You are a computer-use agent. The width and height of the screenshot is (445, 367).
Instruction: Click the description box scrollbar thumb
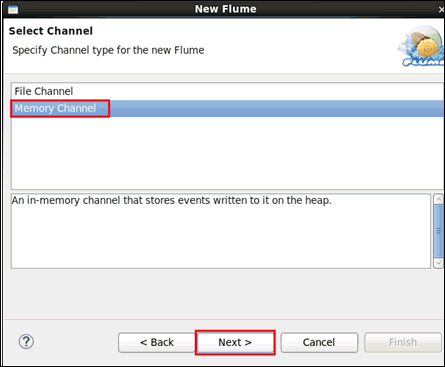(438, 231)
